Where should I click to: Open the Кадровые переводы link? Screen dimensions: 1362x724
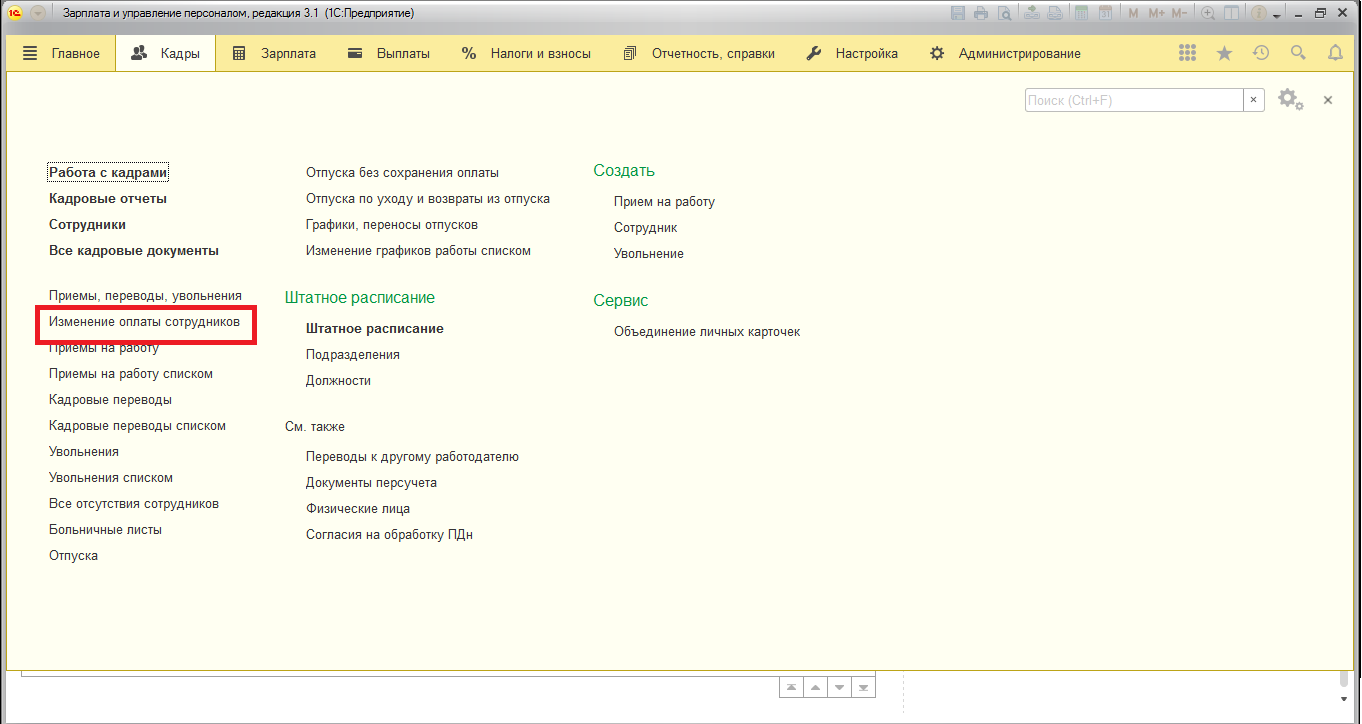110,399
